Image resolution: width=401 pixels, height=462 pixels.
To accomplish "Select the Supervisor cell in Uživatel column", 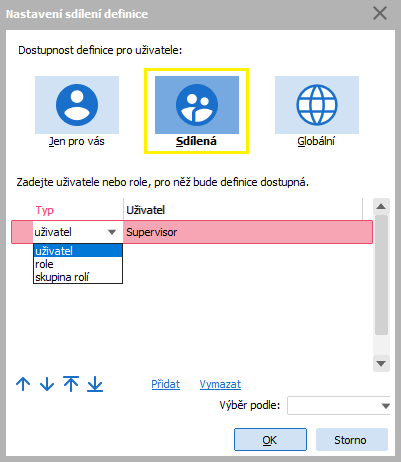I will pyautogui.click(x=248, y=232).
